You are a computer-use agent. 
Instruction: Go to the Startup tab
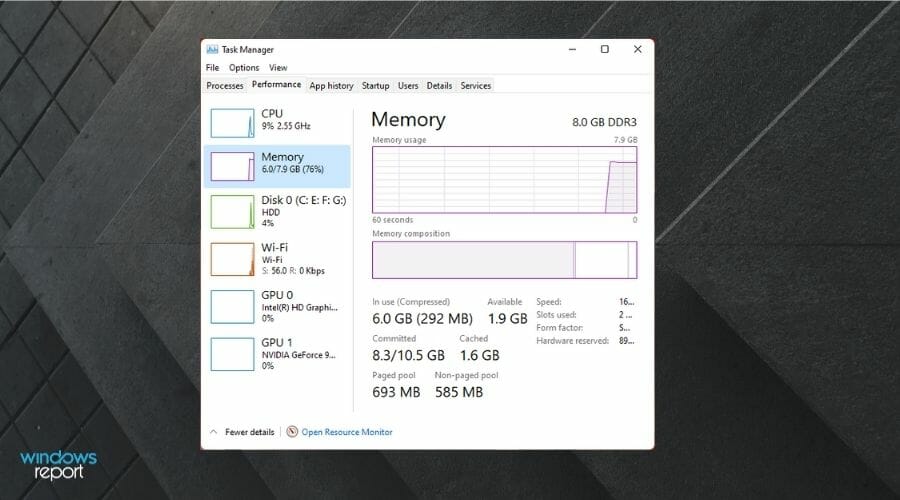point(376,86)
